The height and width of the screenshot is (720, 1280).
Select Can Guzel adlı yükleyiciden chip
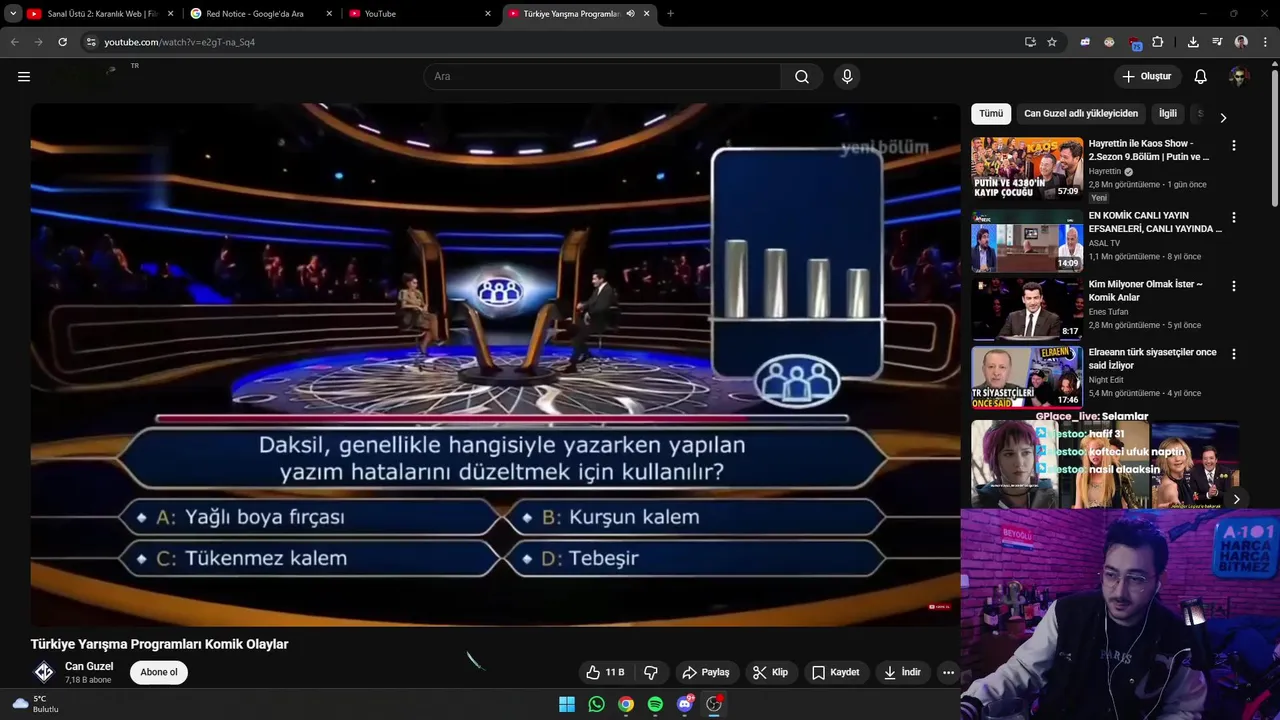pos(1081,113)
